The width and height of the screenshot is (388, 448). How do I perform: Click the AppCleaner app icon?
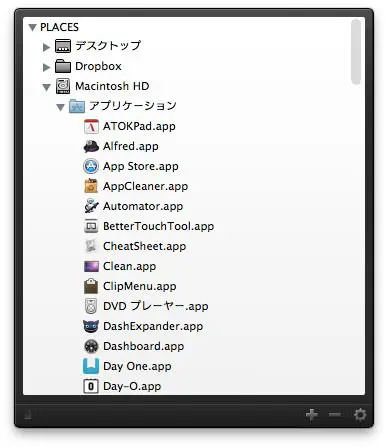91,186
